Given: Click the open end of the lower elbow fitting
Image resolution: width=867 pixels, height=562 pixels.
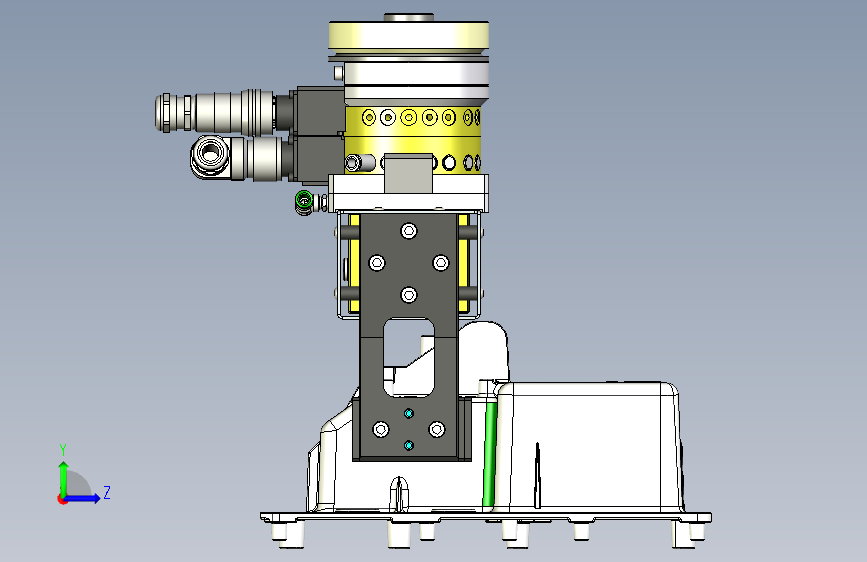Looking at the screenshot, I should 210,151.
